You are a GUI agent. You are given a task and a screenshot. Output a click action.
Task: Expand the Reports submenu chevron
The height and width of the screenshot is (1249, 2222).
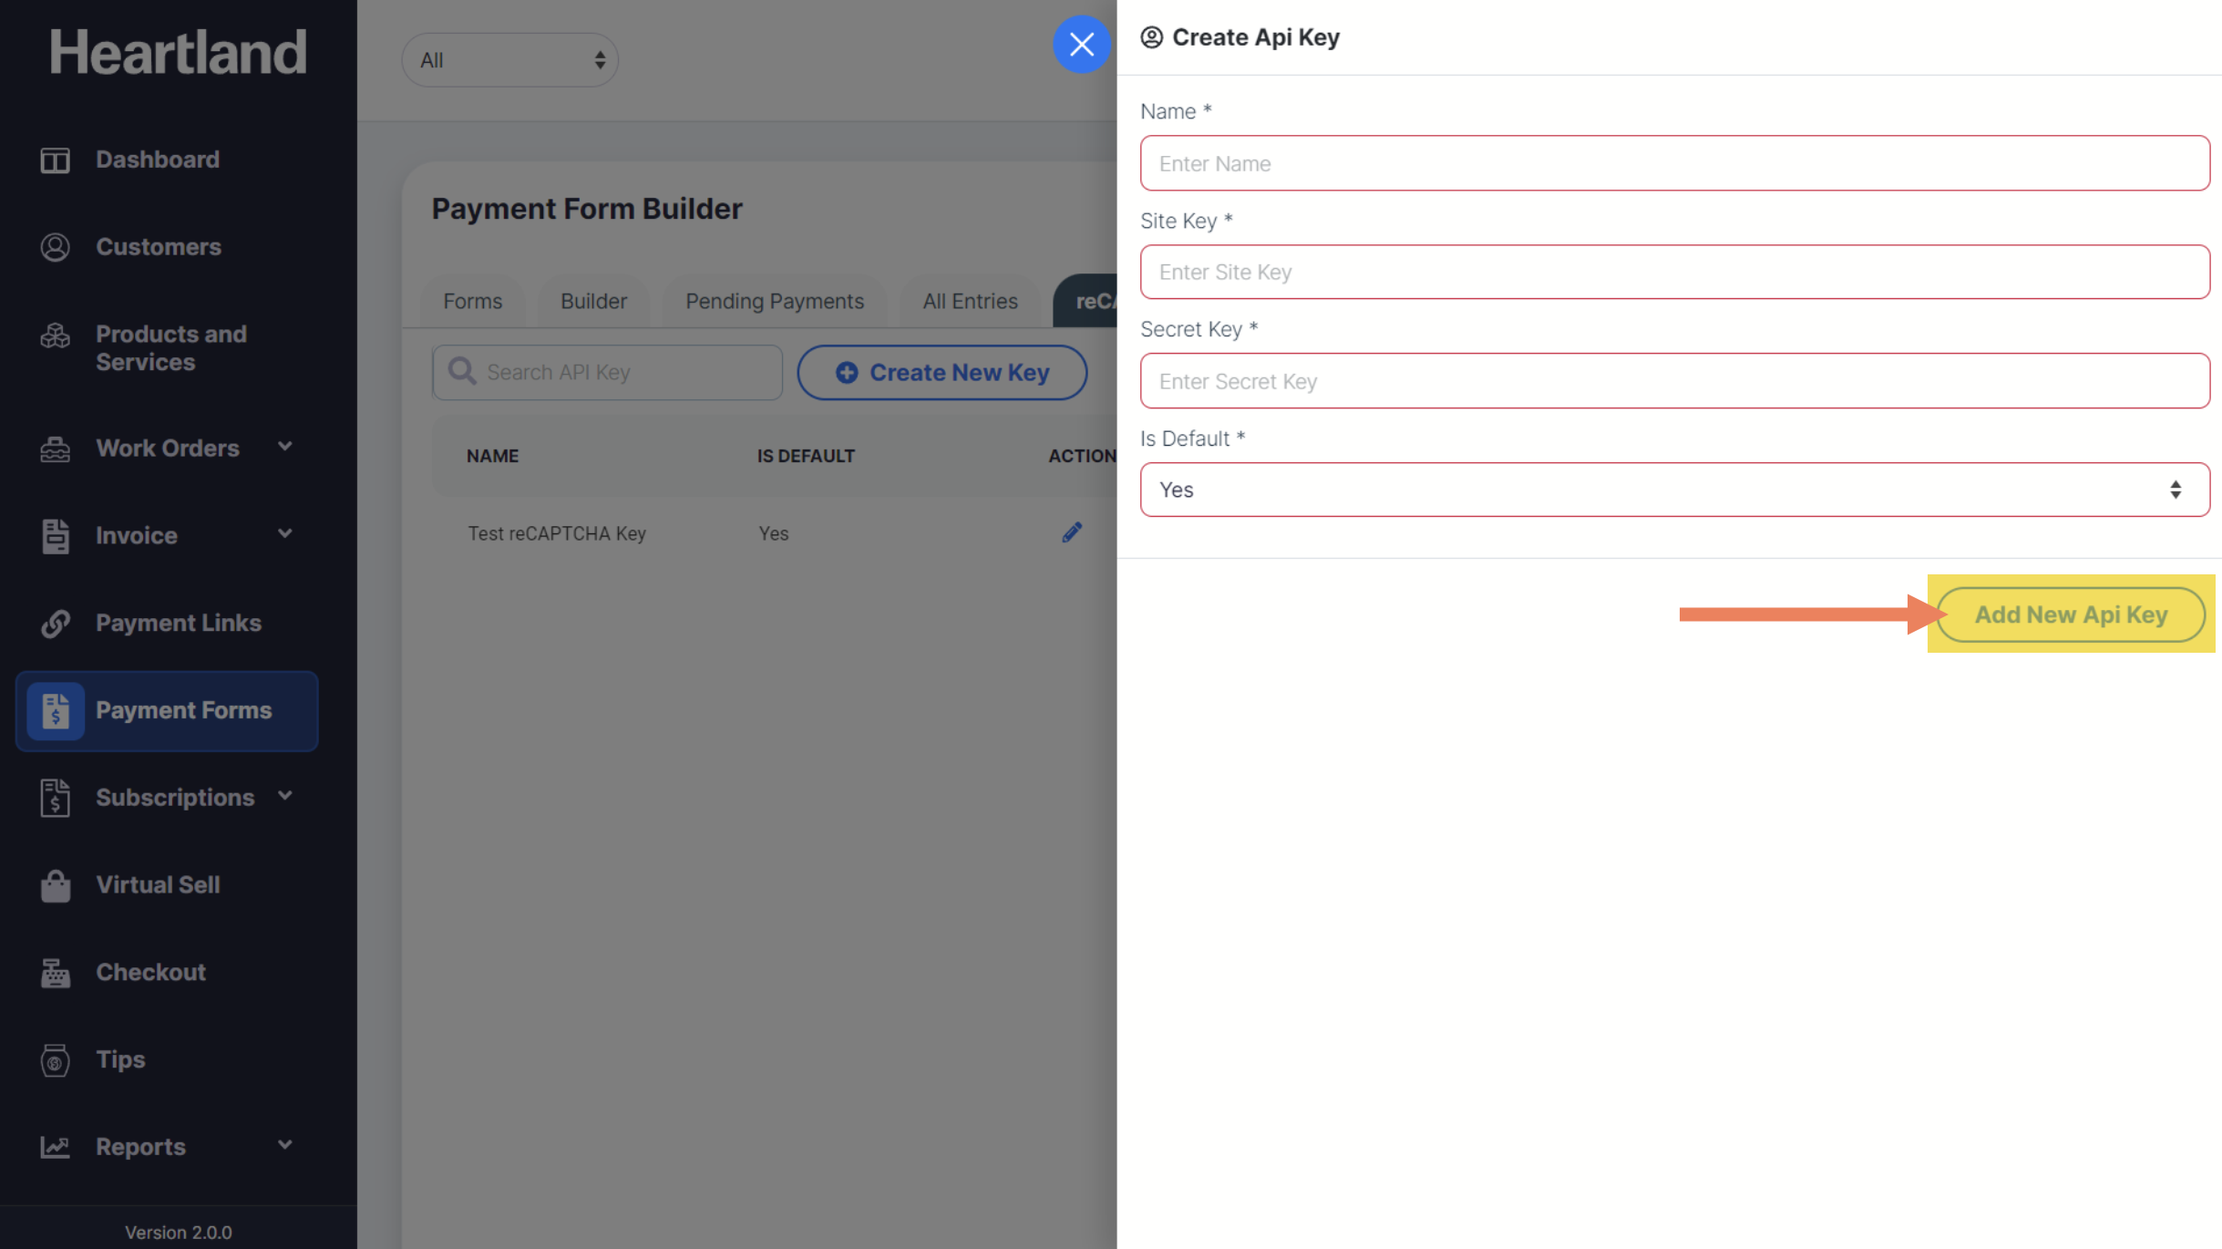pyautogui.click(x=285, y=1145)
